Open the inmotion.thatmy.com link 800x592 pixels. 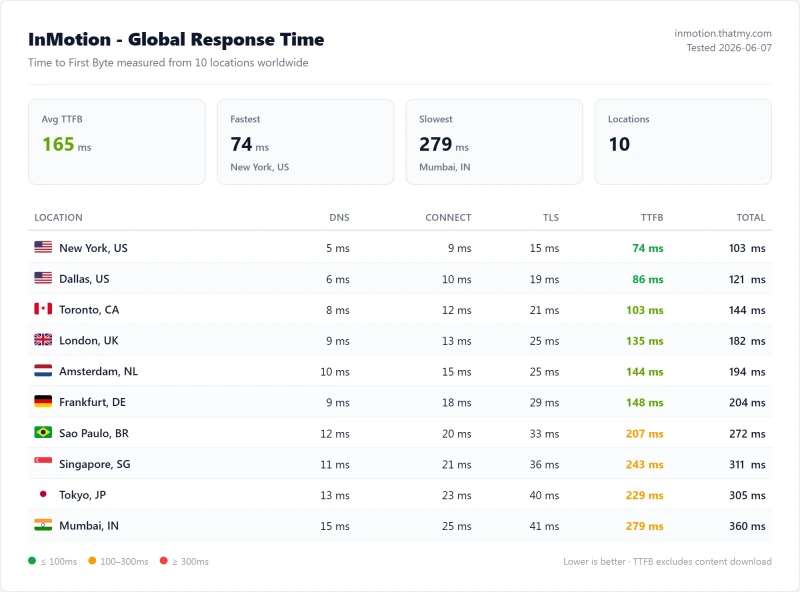[722, 33]
